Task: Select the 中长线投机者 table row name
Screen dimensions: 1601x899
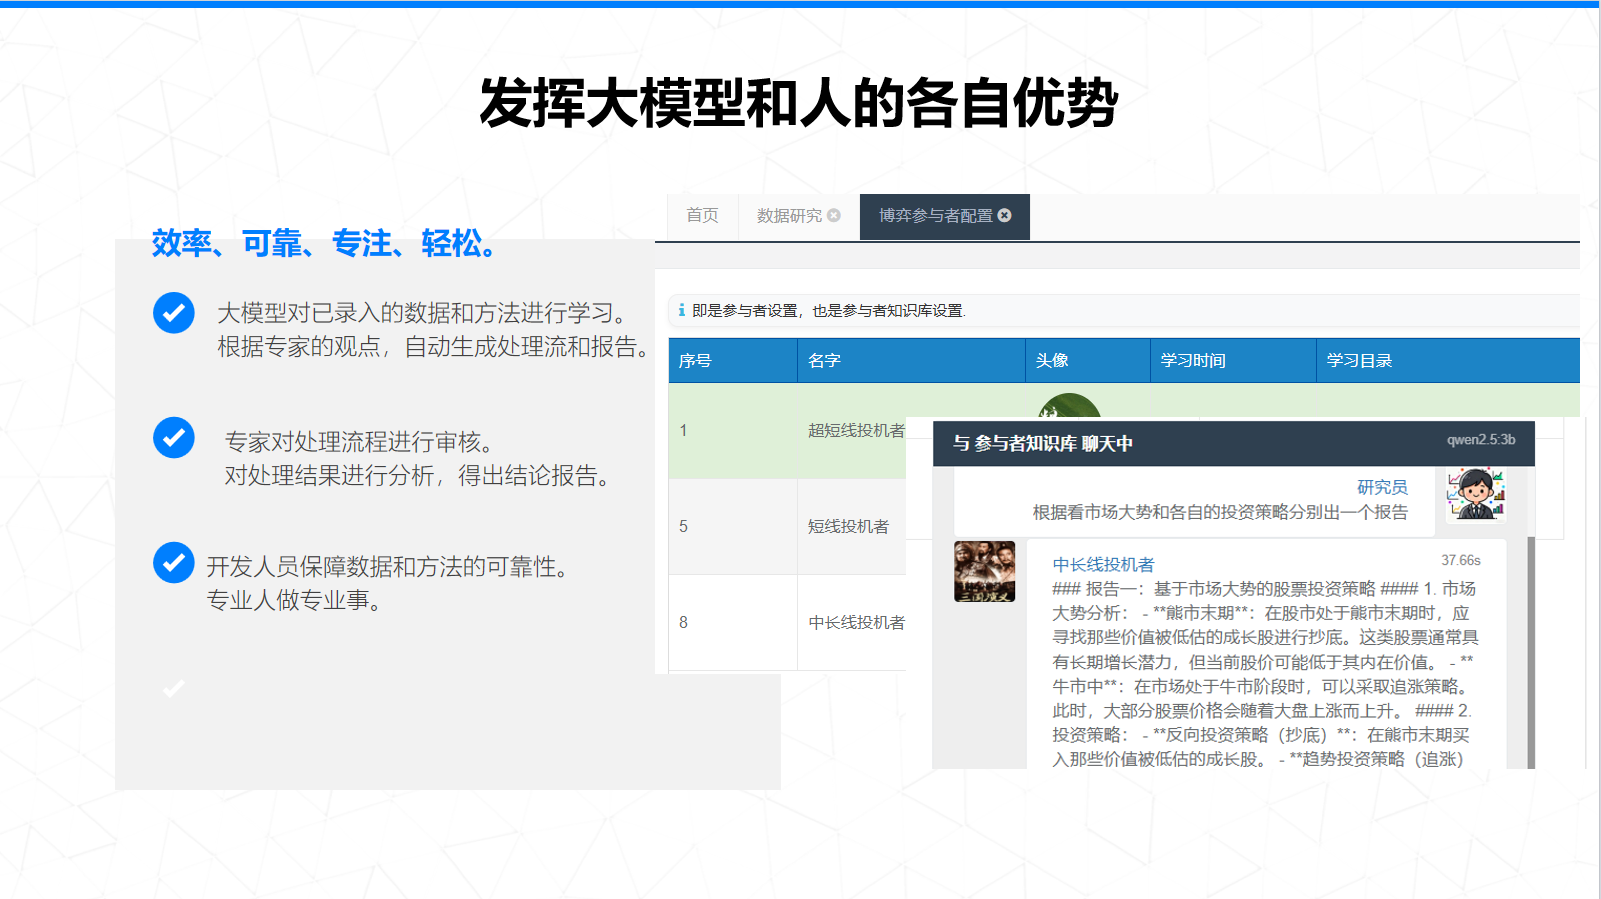Action: 856,622
